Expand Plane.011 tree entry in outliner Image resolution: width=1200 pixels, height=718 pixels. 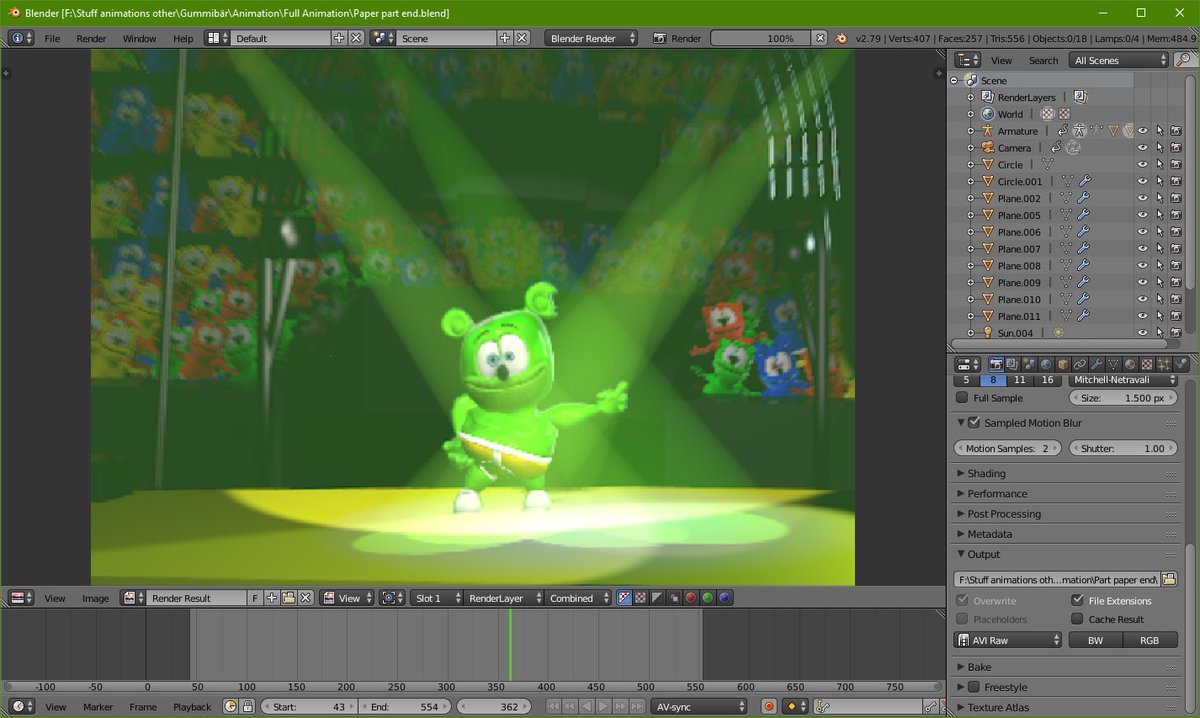(x=970, y=316)
